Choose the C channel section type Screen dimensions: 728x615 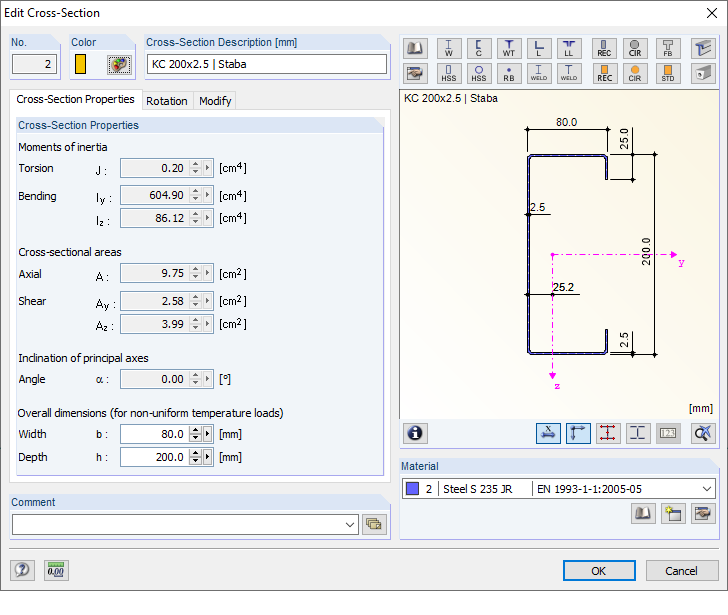click(x=479, y=48)
